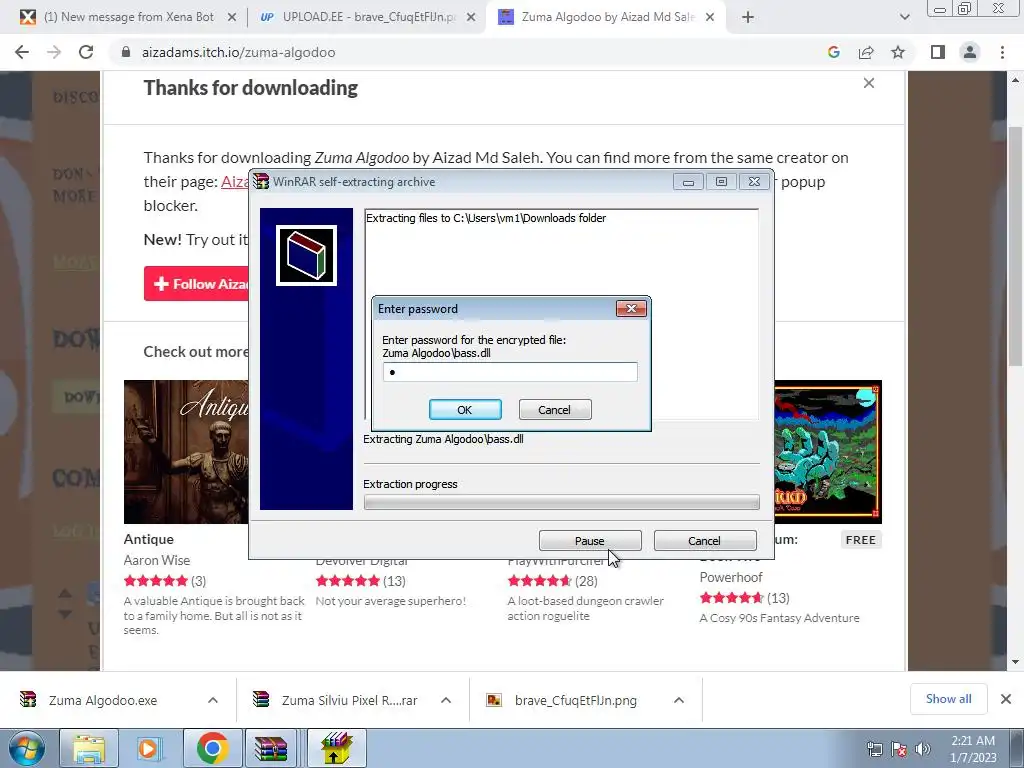Viewport: 1024px width, 768px height.
Task: Click the Chrome taskbar icon
Action: pyautogui.click(x=212, y=748)
